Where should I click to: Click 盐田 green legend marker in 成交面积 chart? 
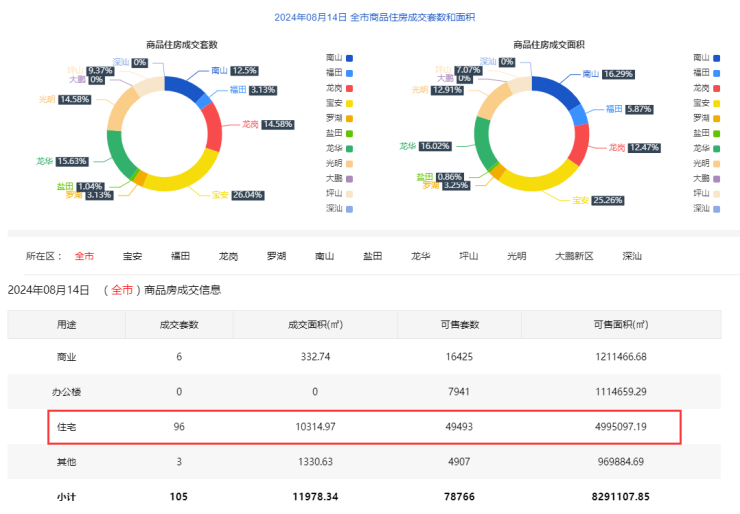point(716,133)
